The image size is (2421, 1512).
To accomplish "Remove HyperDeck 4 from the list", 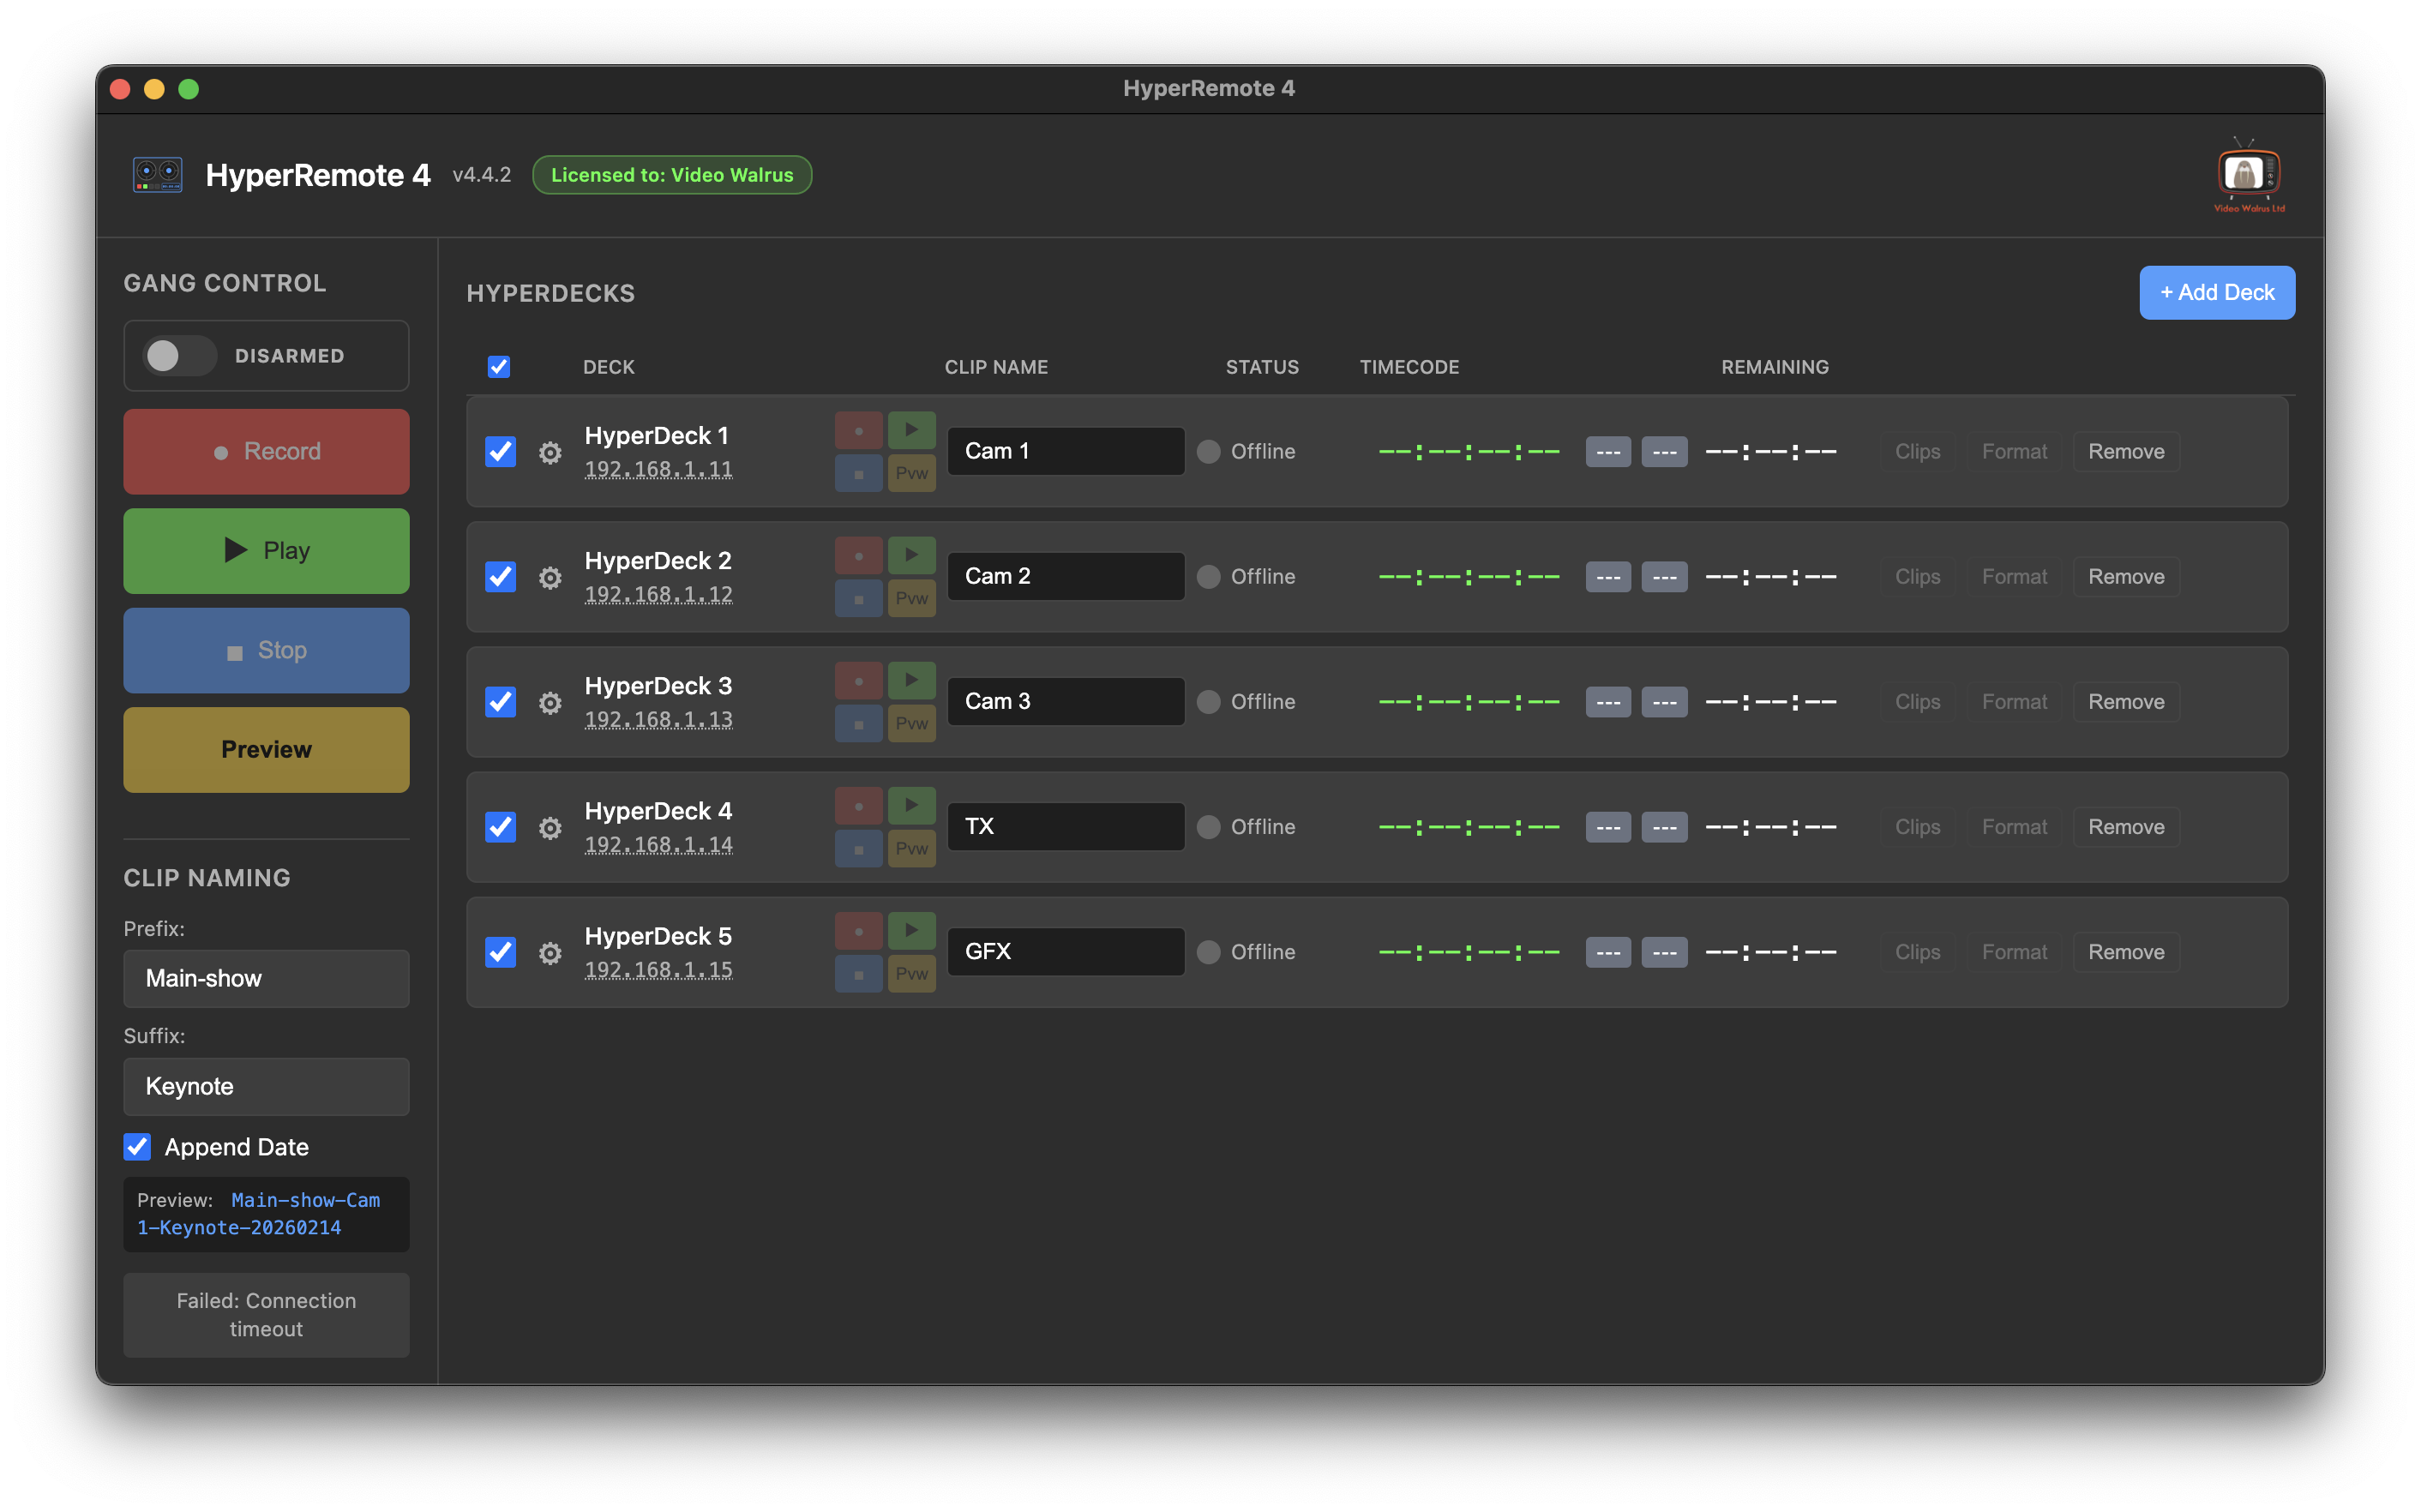I will 2126,826.
